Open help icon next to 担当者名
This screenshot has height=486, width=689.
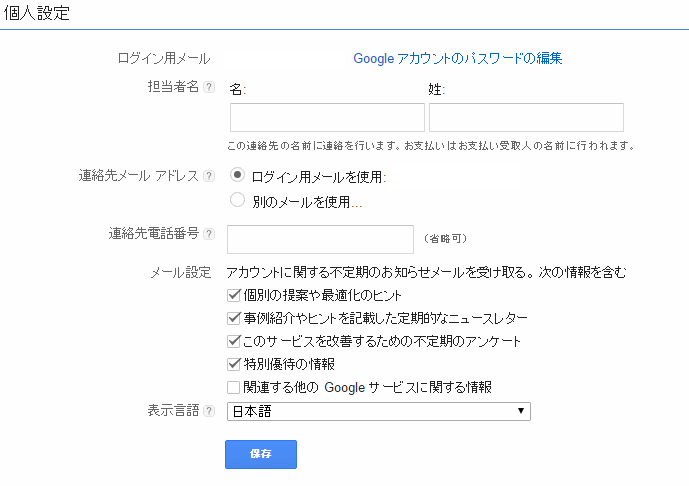209,87
